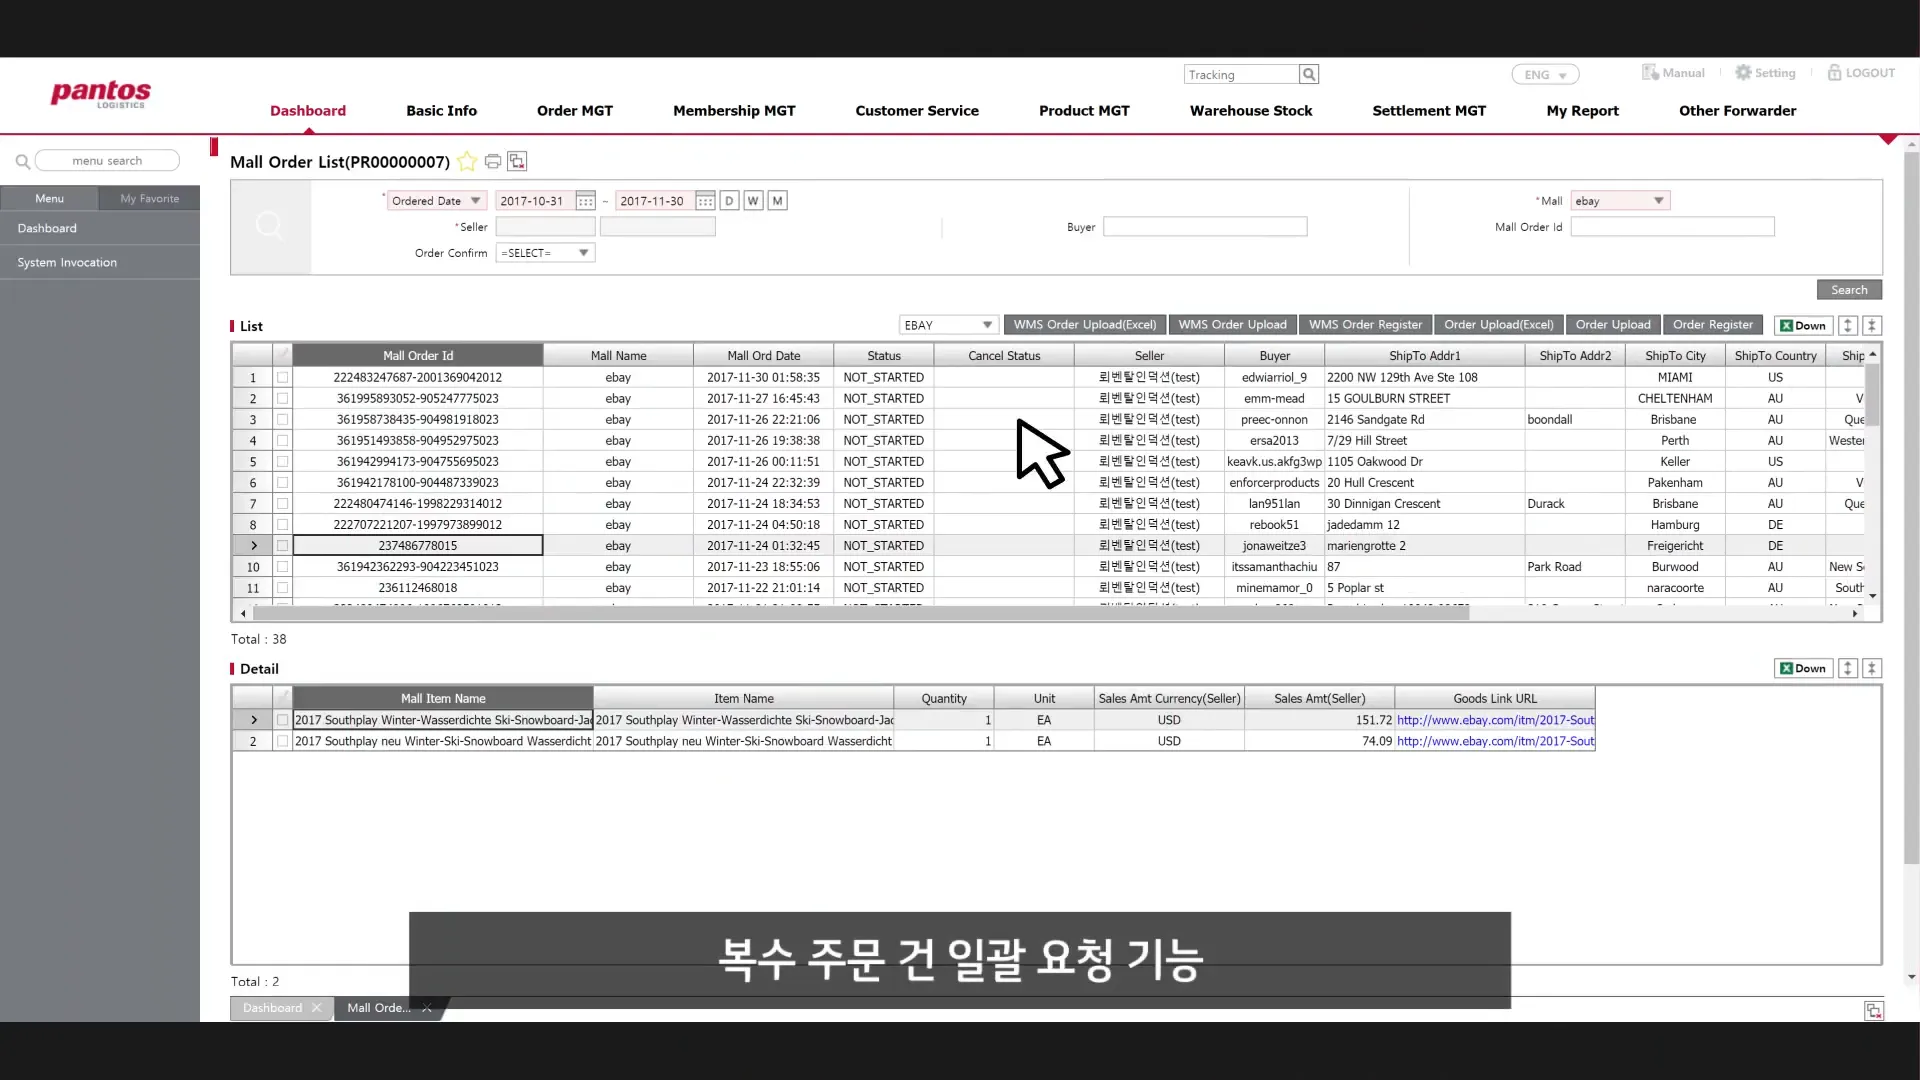Open the end date calendar picker

[705, 201]
